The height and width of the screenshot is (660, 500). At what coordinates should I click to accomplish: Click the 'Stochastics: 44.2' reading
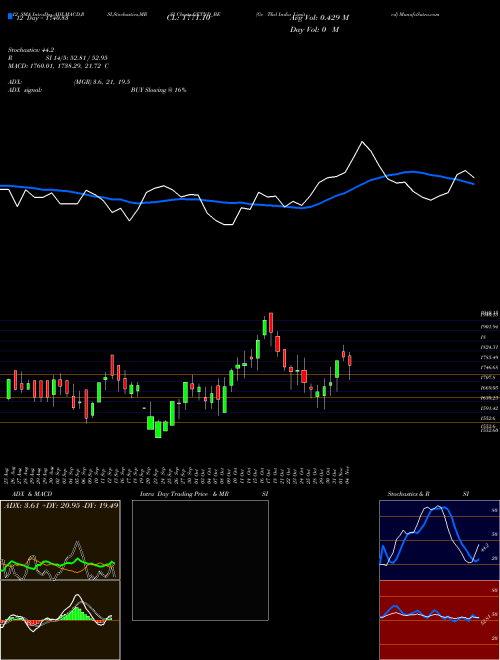pyautogui.click(x=31, y=50)
